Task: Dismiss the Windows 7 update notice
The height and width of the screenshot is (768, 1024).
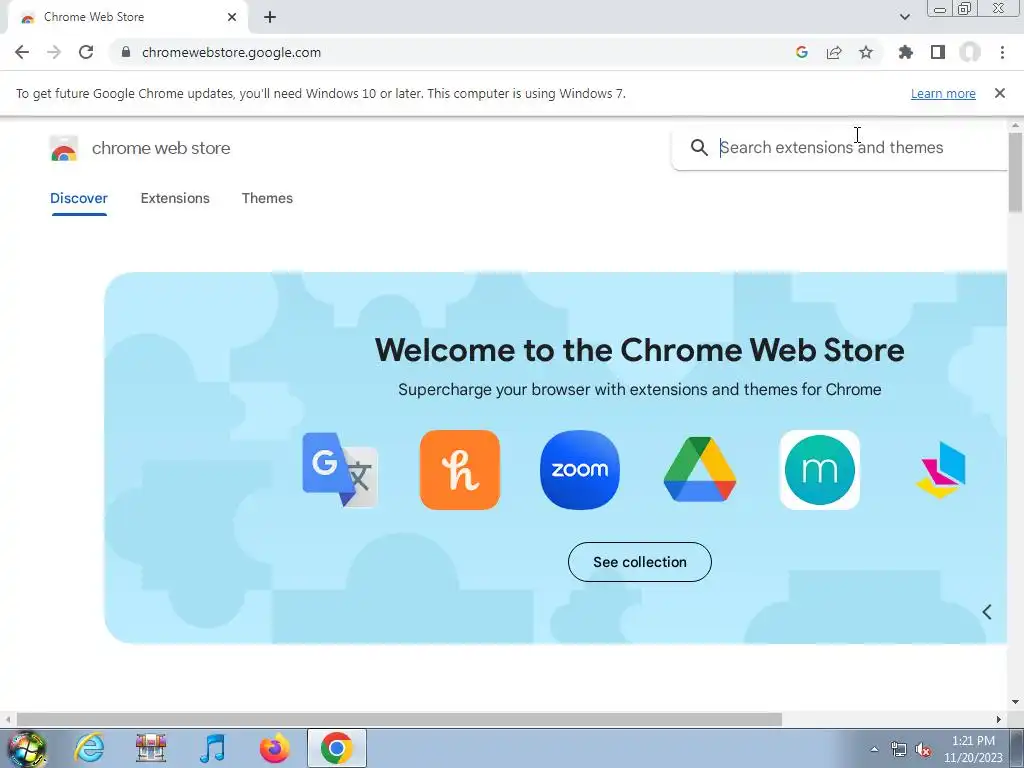Action: tap(999, 93)
